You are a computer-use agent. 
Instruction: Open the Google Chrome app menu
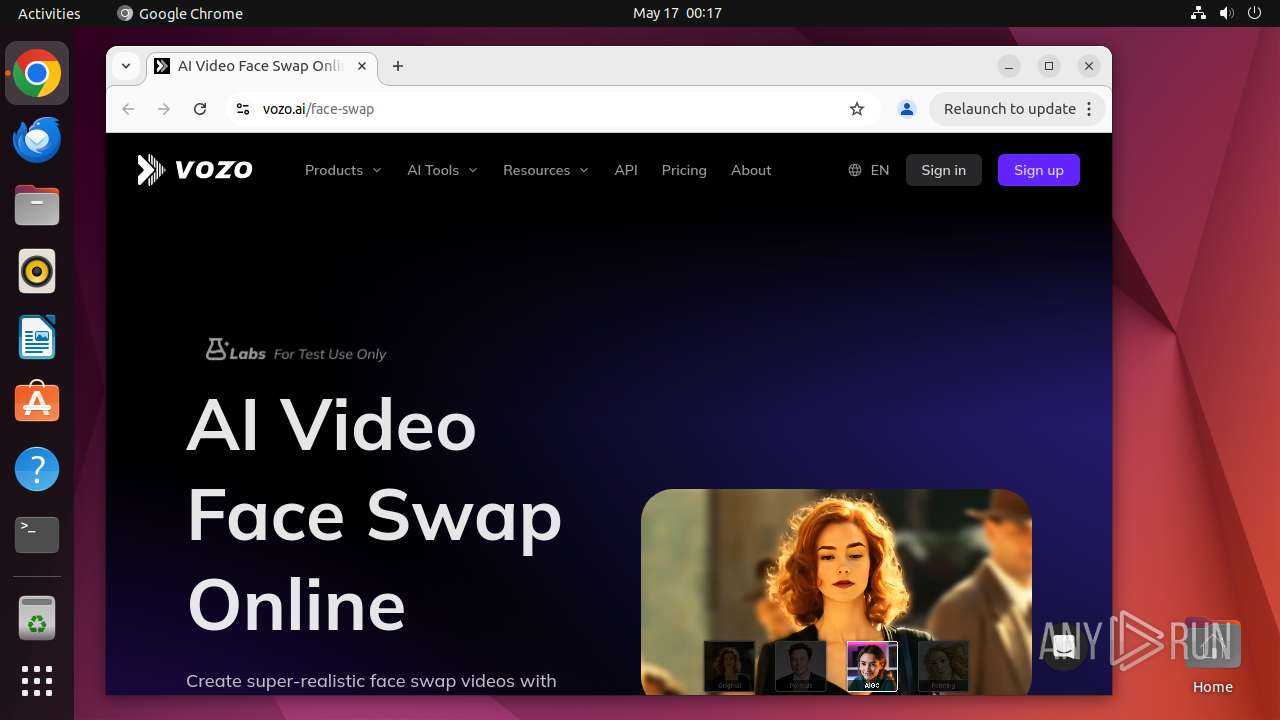(180, 13)
